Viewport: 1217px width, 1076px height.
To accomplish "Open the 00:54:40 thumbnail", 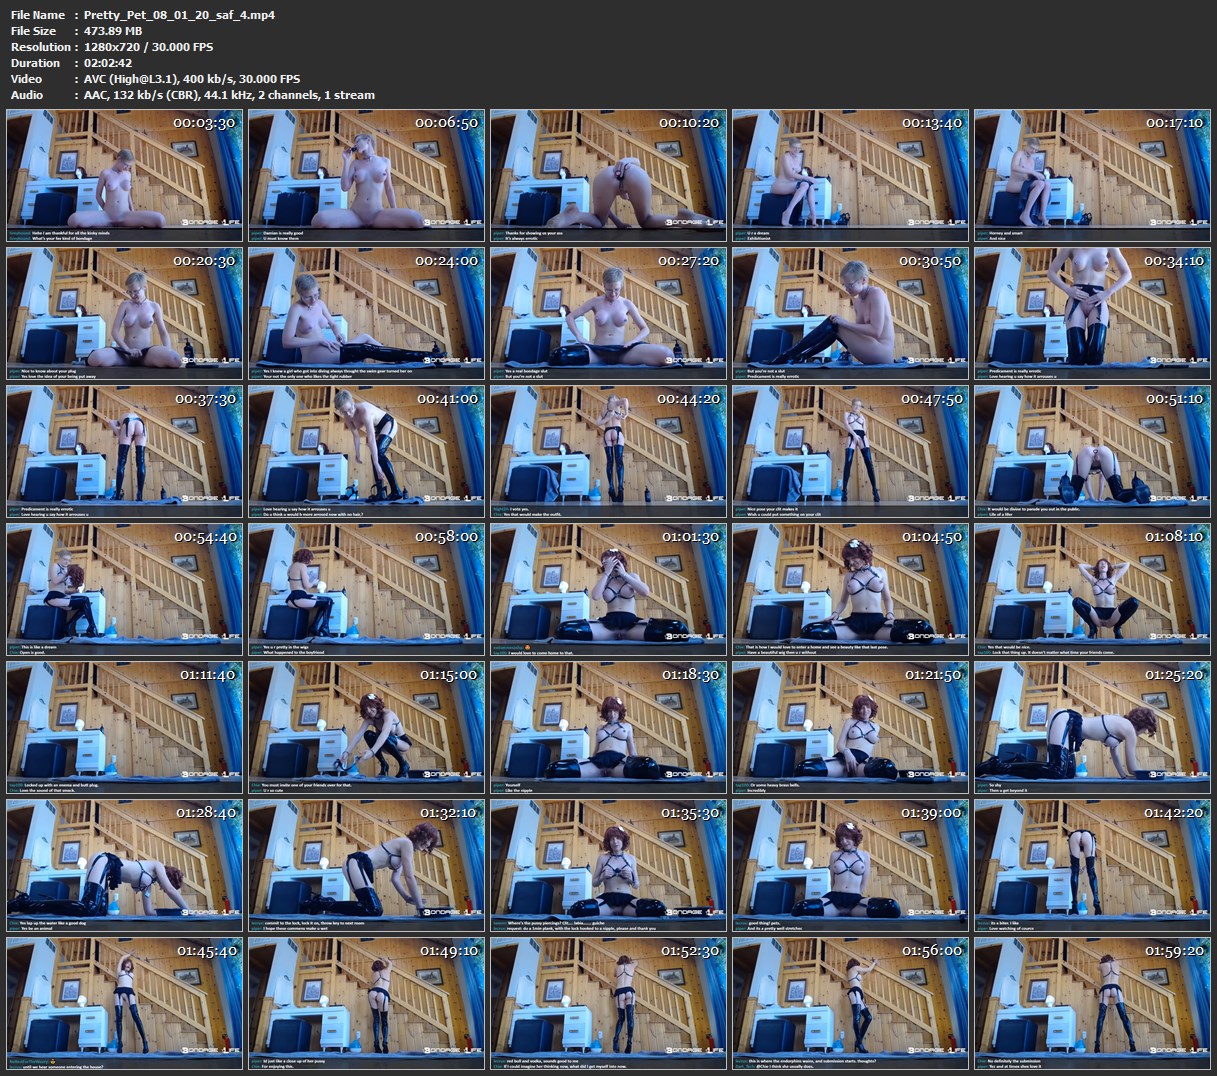I will [x=124, y=589].
